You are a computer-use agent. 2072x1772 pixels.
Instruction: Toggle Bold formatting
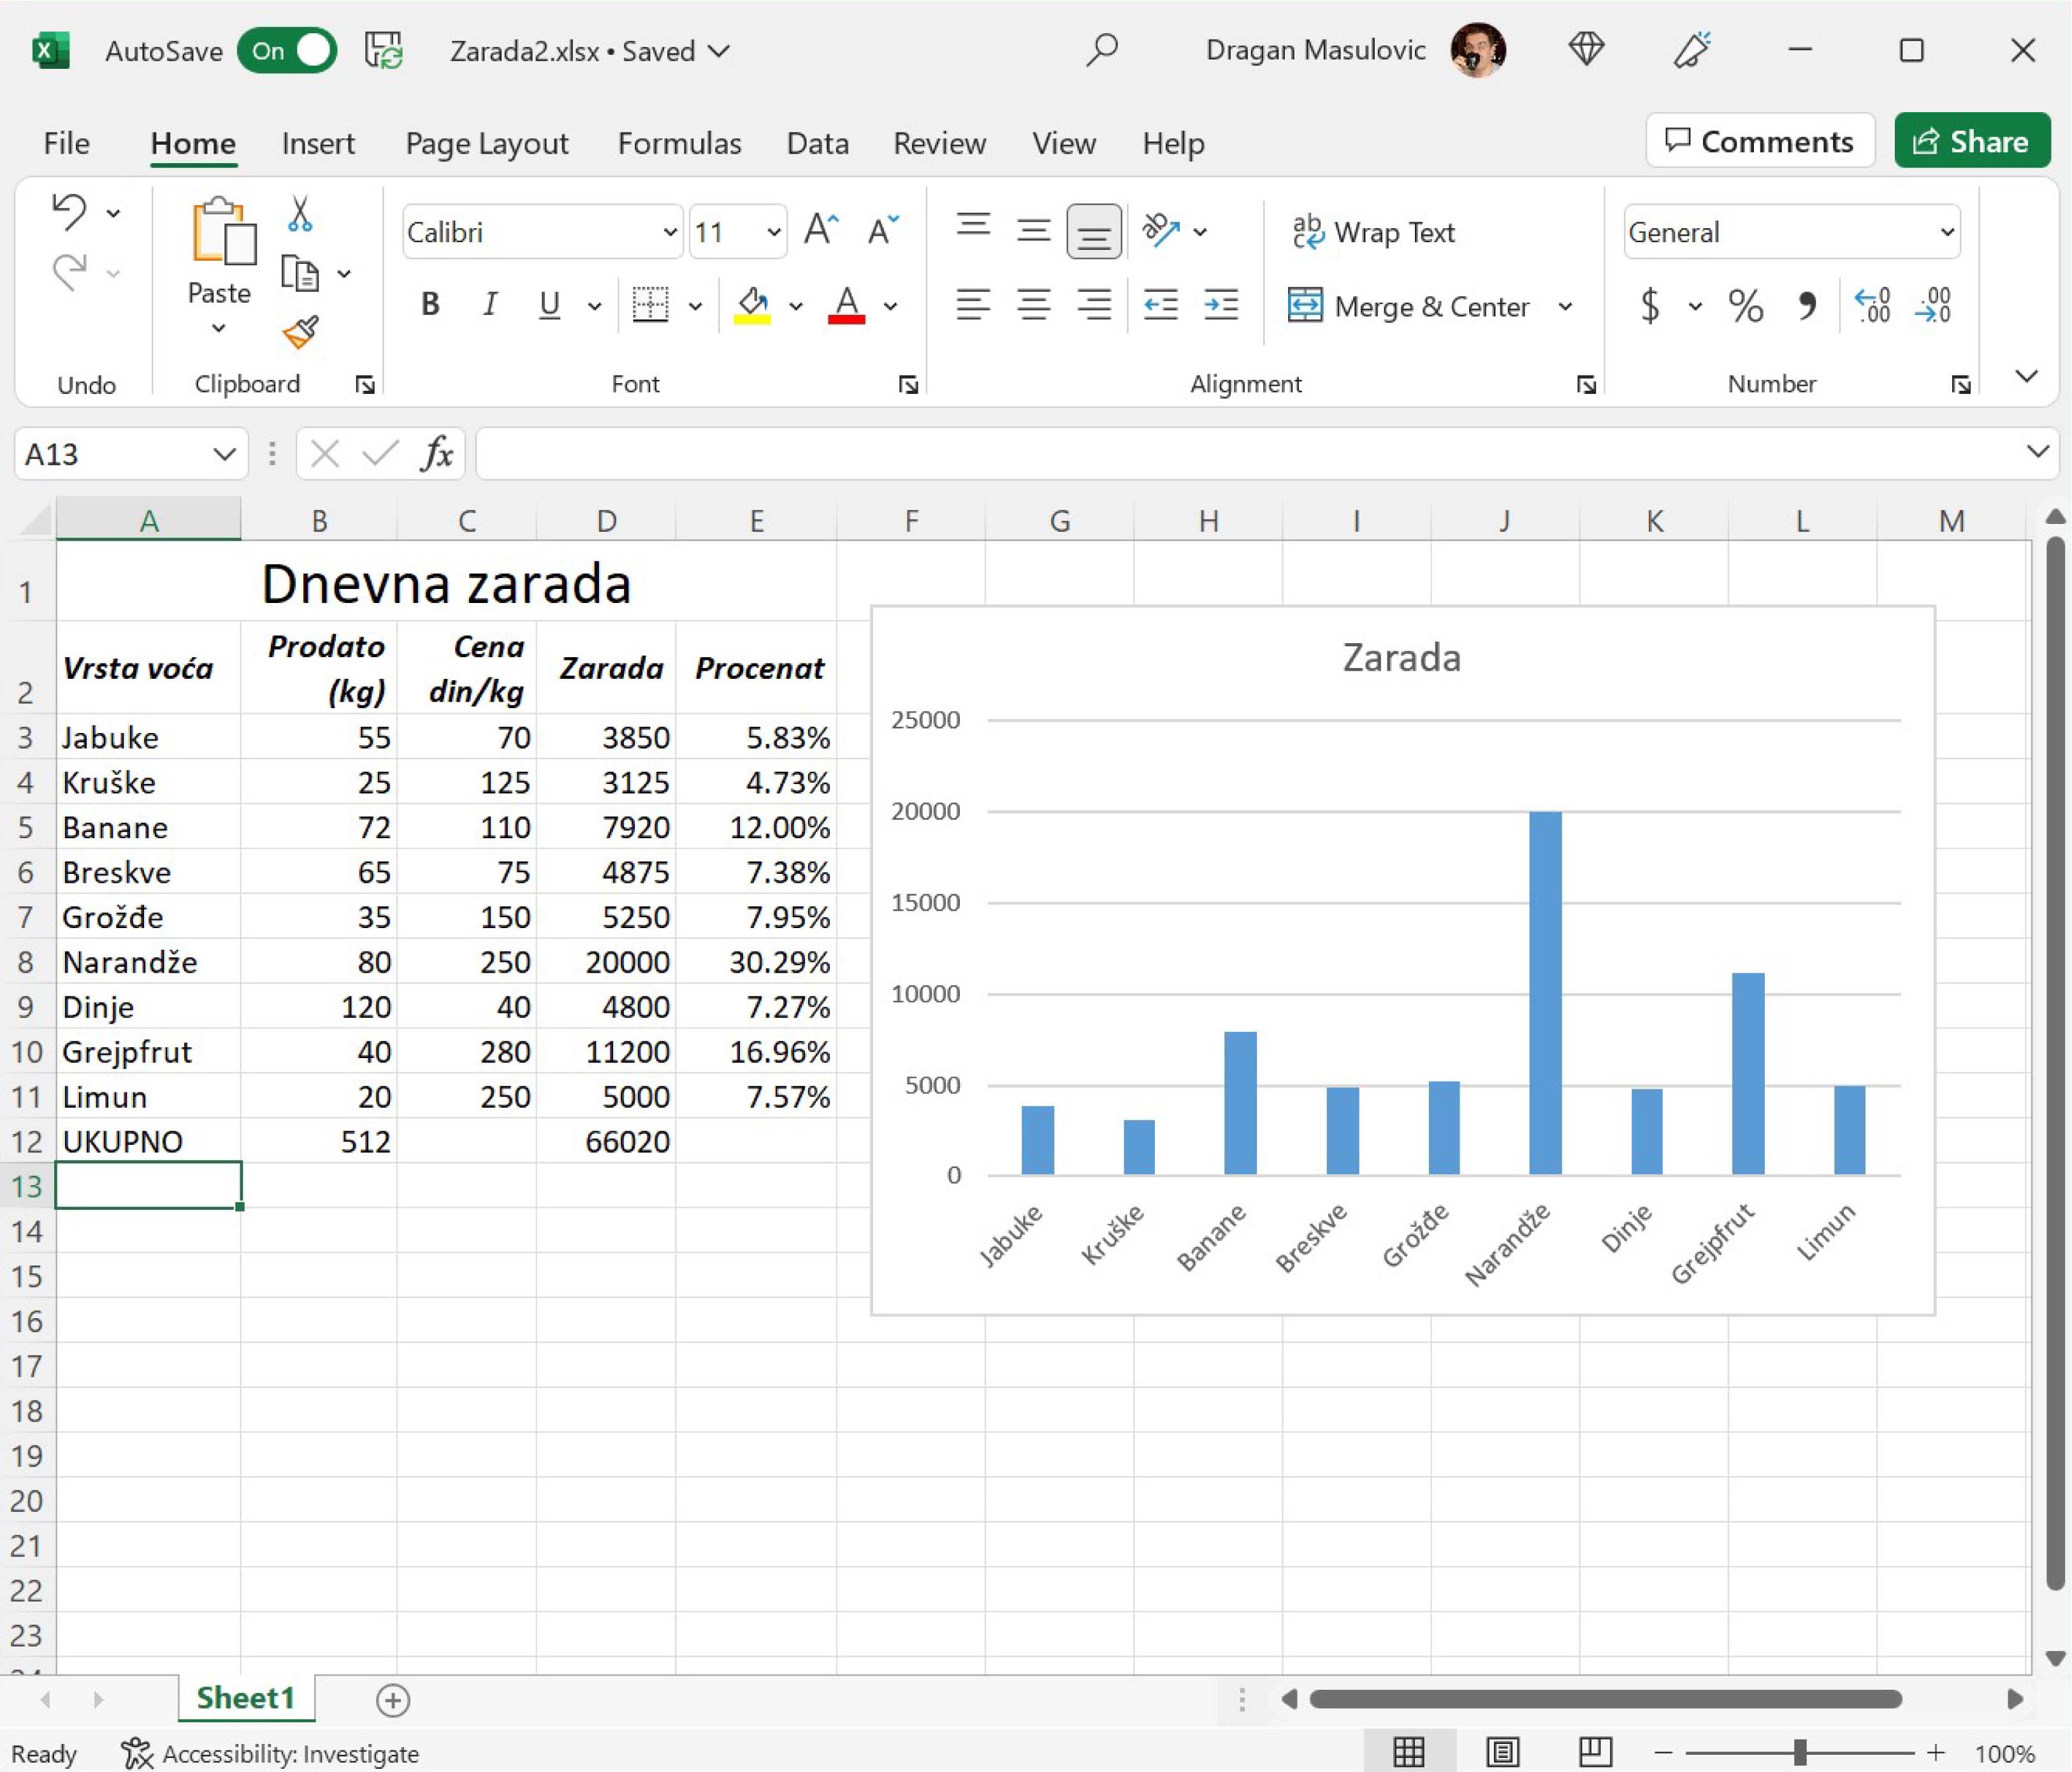tap(430, 304)
